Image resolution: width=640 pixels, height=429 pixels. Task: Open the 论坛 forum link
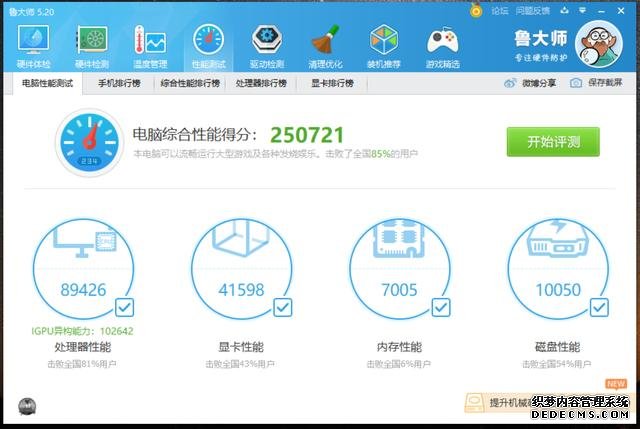tap(500, 11)
